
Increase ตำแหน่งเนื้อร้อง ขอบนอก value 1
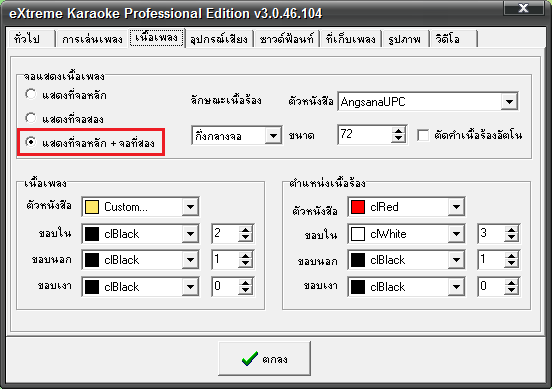tap(512, 256)
